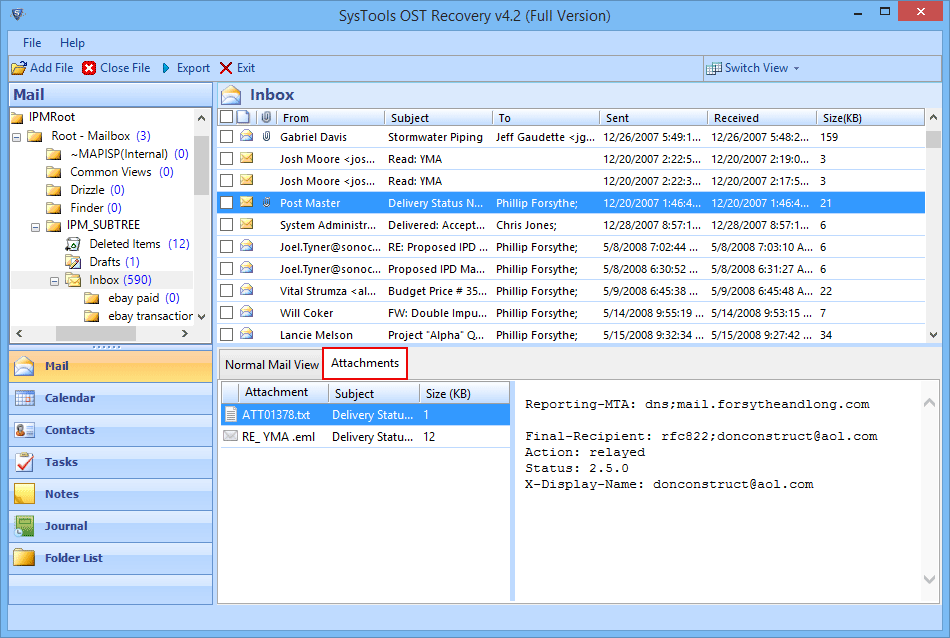
Task: Click folder tree horizontal scrollbar thumb
Action: coord(96,333)
